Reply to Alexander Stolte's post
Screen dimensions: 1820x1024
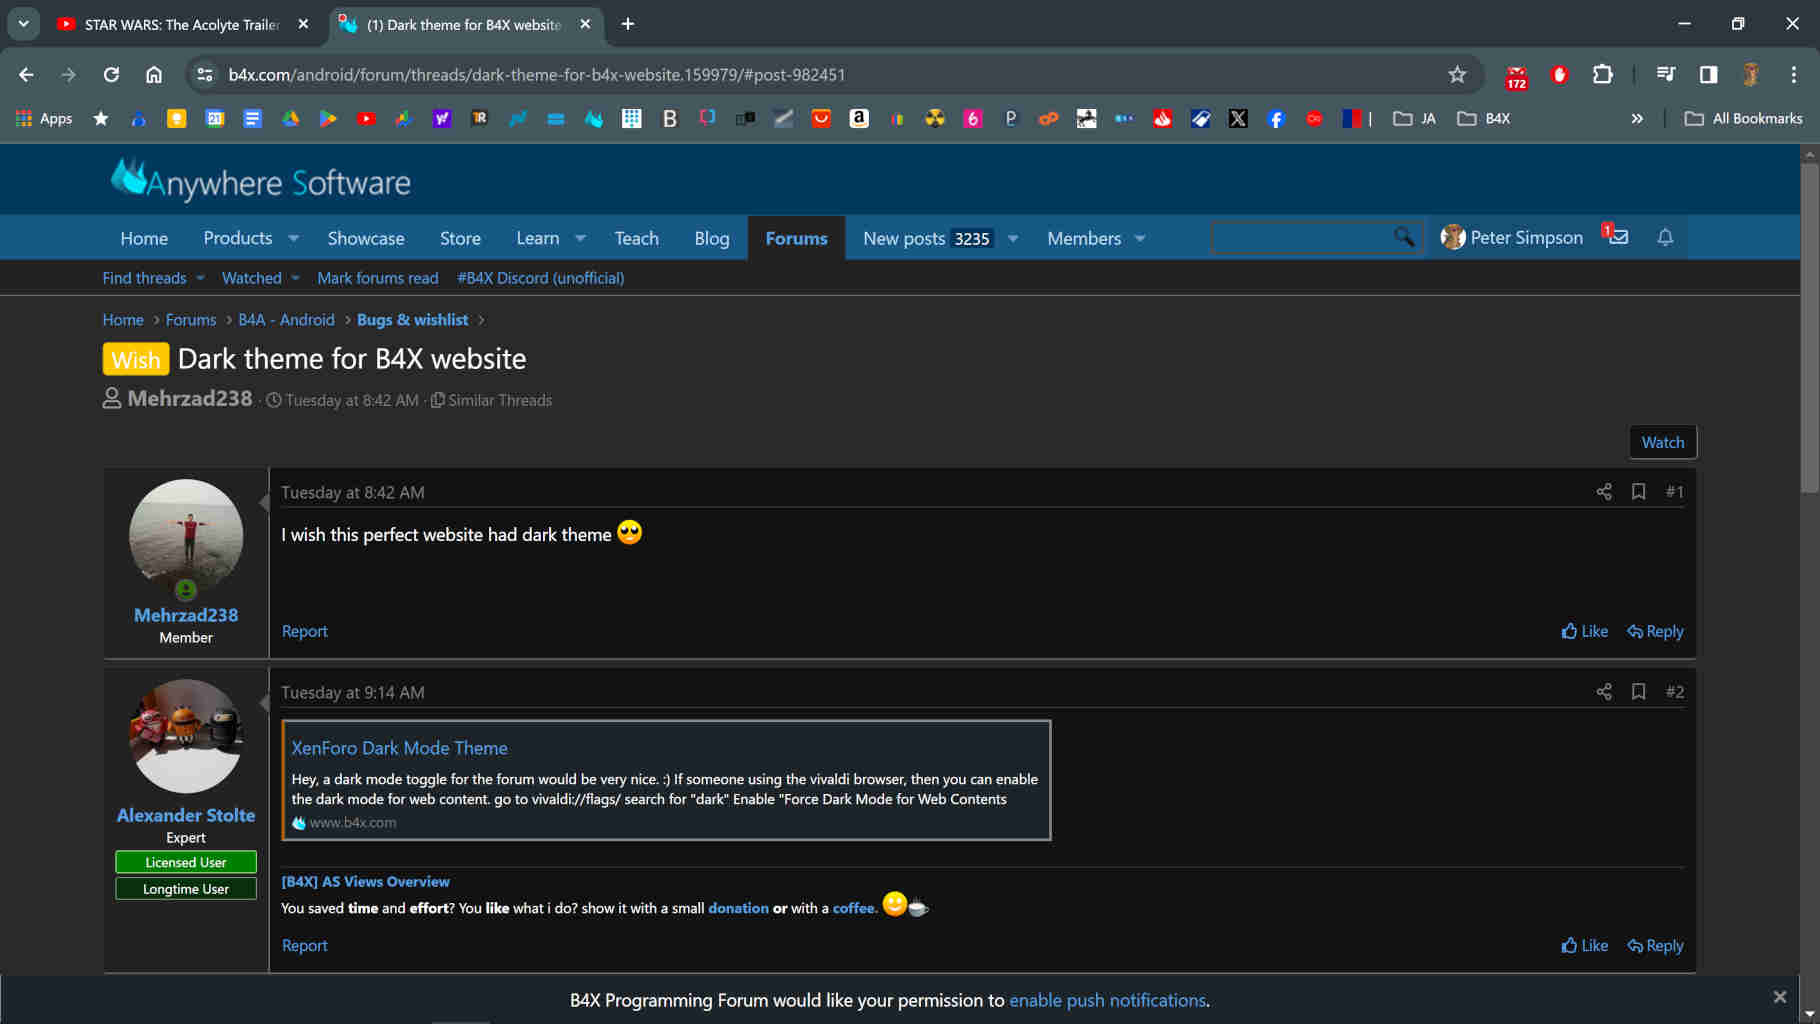pos(1655,945)
